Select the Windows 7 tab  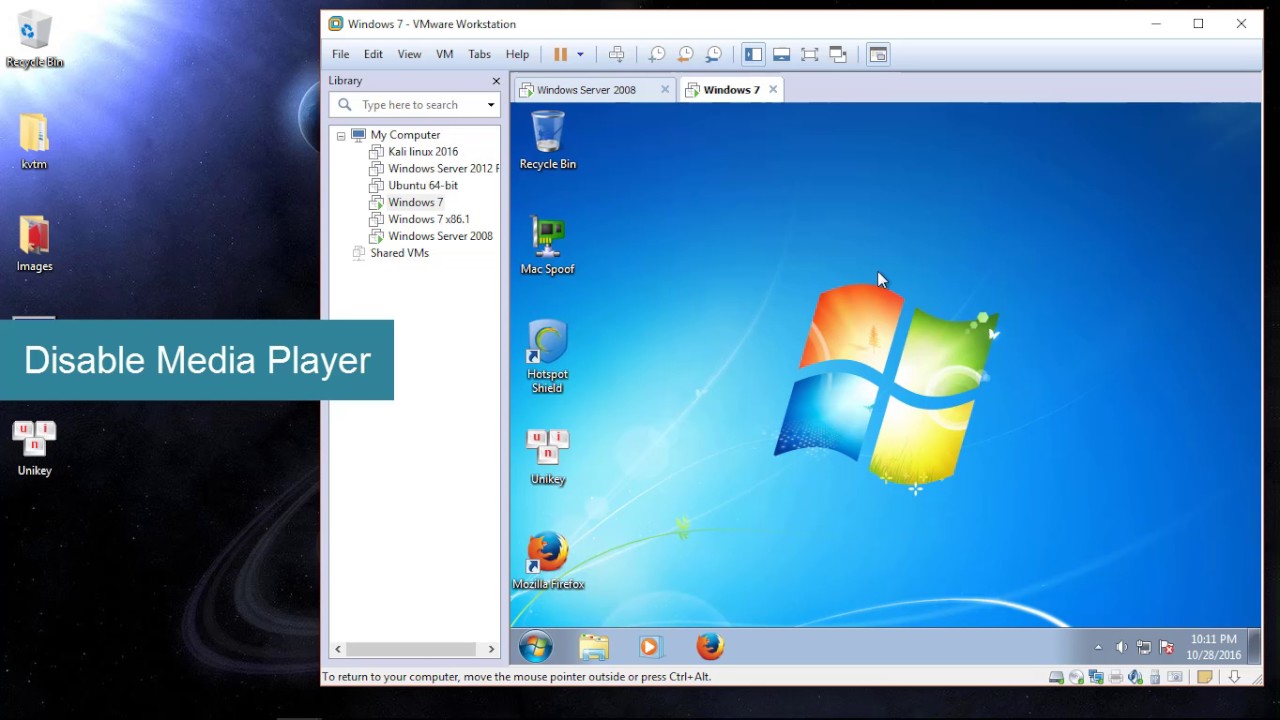tap(731, 90)
